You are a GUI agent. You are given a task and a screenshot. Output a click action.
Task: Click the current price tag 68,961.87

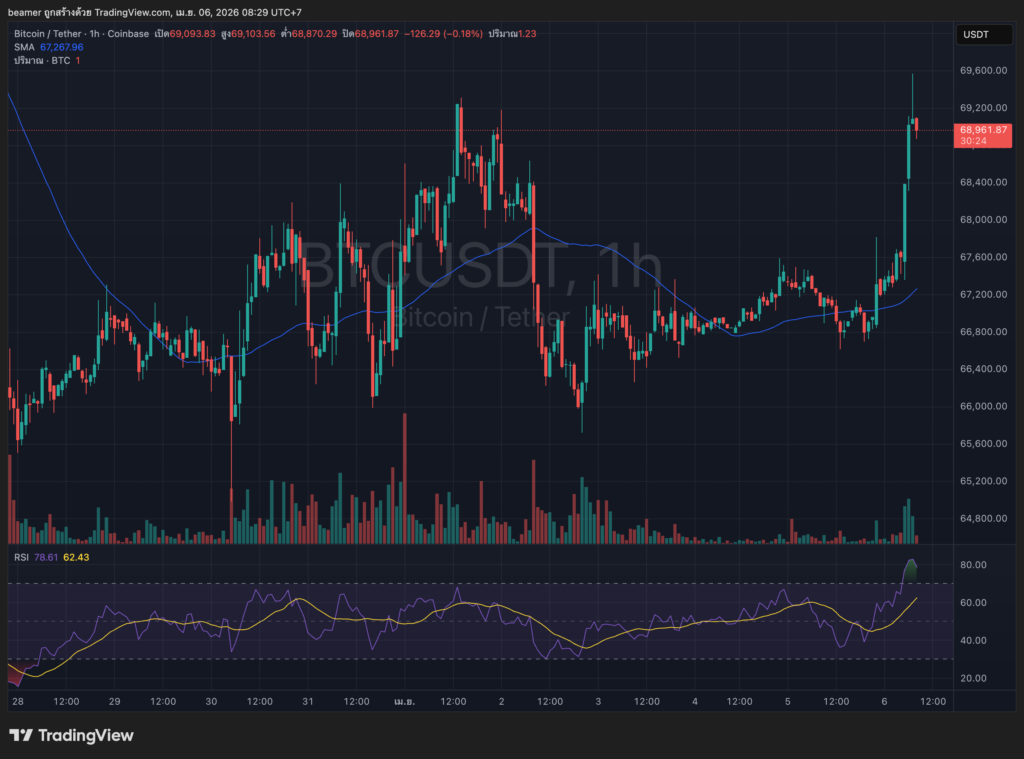tap(984, 130)
